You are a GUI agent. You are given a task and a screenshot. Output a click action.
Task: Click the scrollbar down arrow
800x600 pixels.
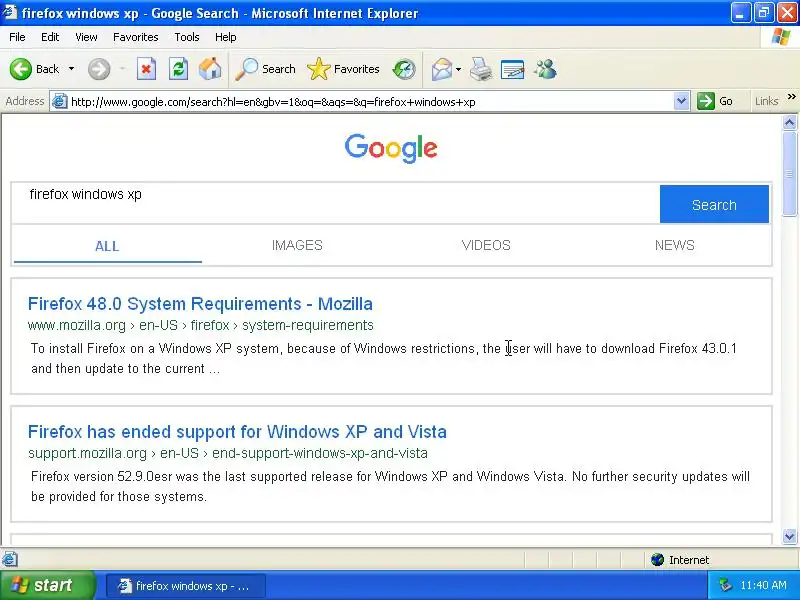(x=789, y=536)
